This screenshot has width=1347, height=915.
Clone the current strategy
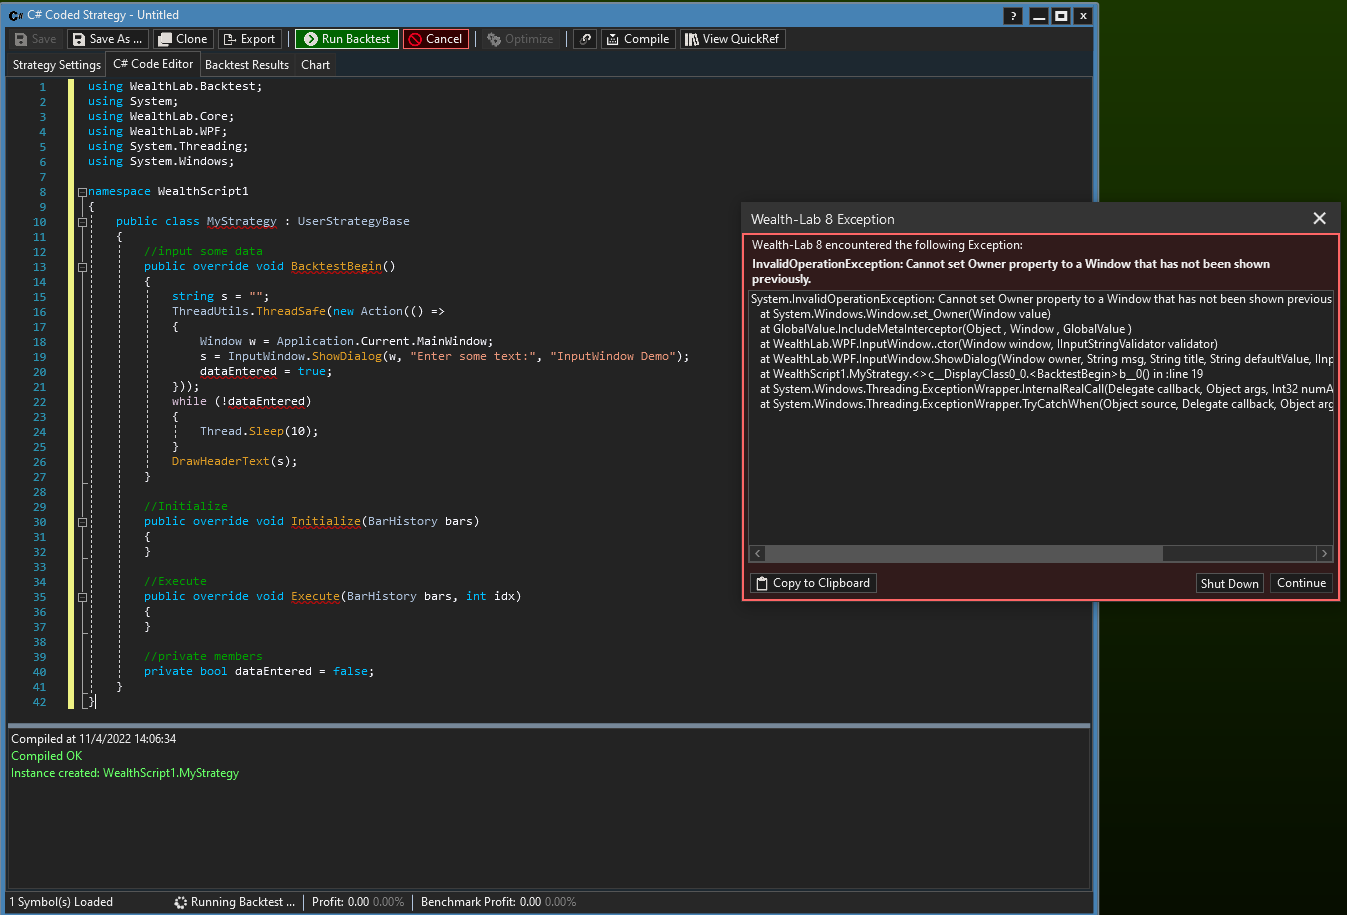tap(183, 39)
